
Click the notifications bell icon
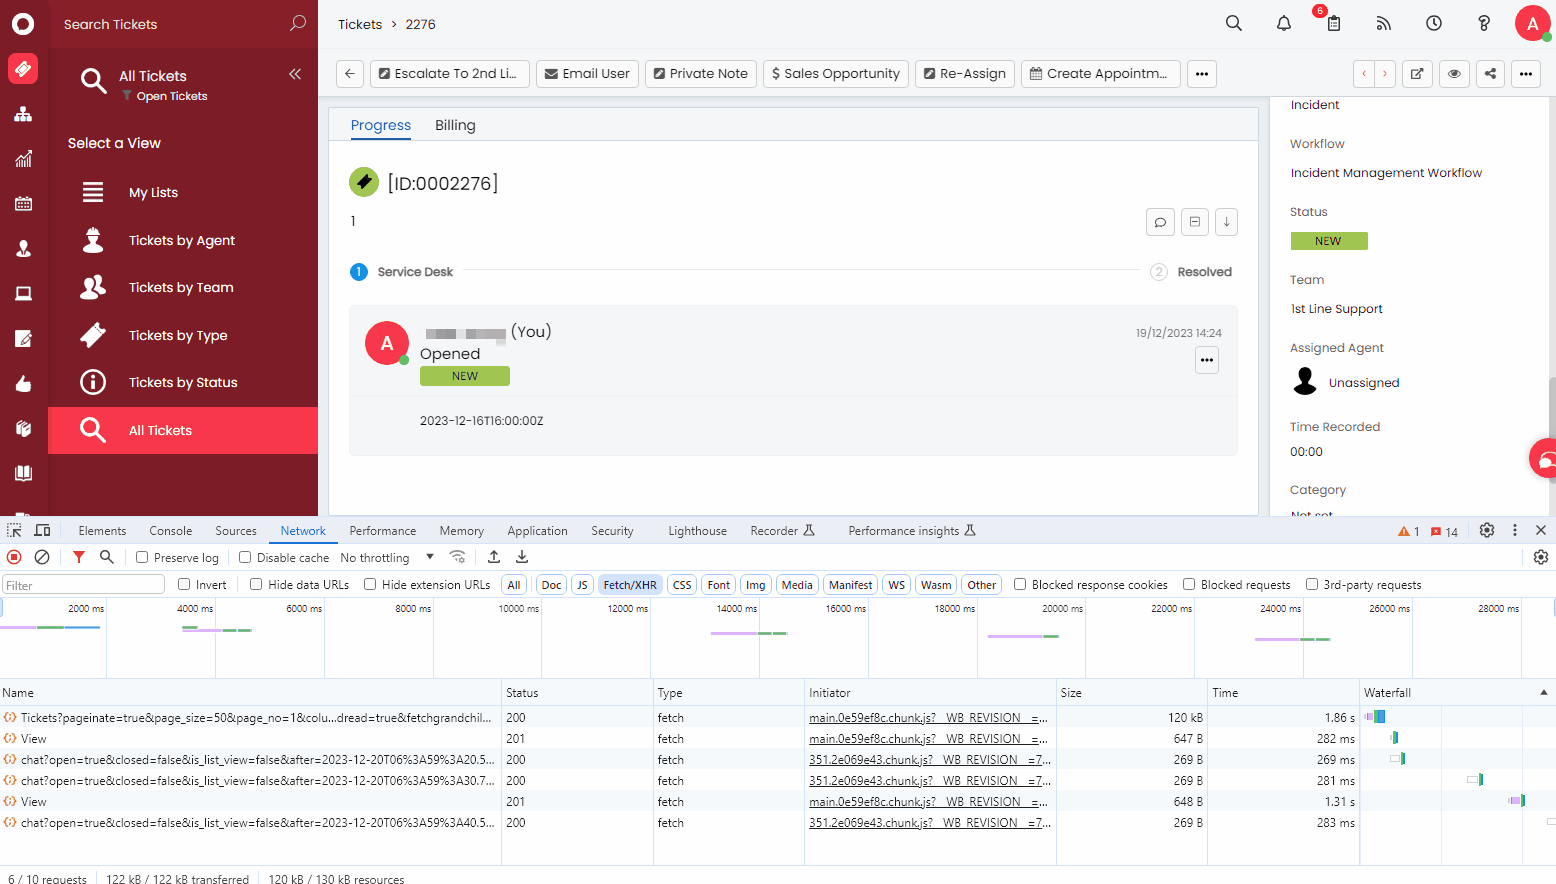(x=1284, y=23)
